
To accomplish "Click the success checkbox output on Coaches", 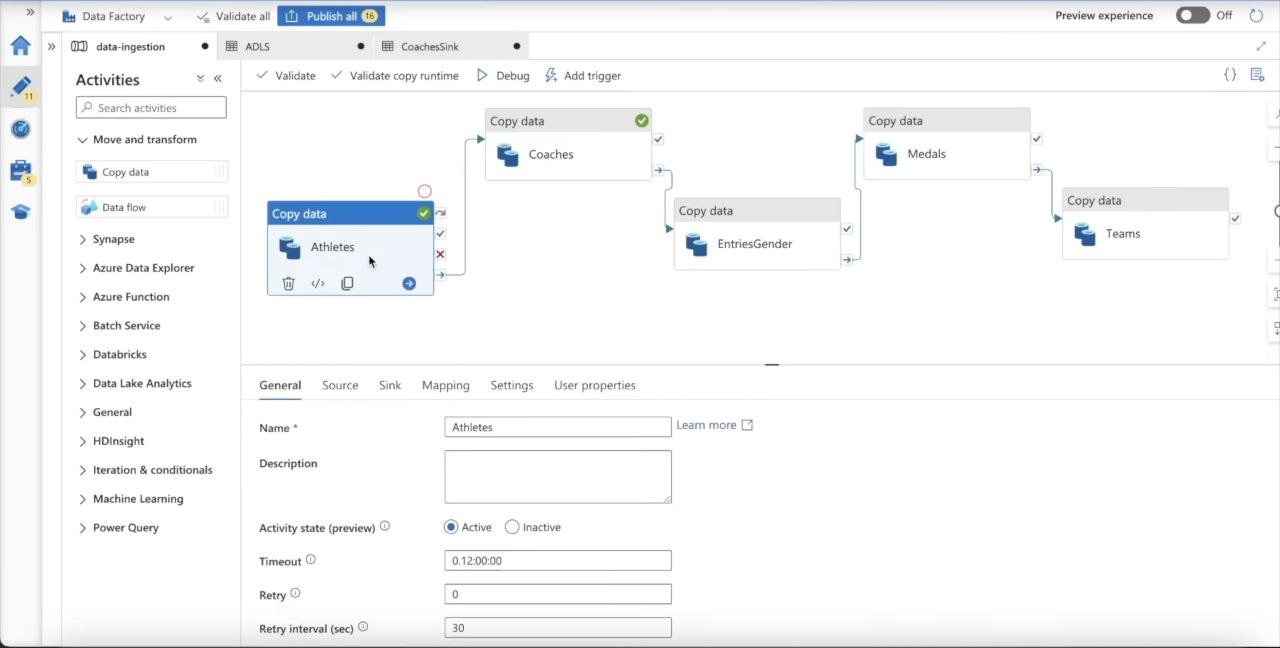I will click(658, 139).
